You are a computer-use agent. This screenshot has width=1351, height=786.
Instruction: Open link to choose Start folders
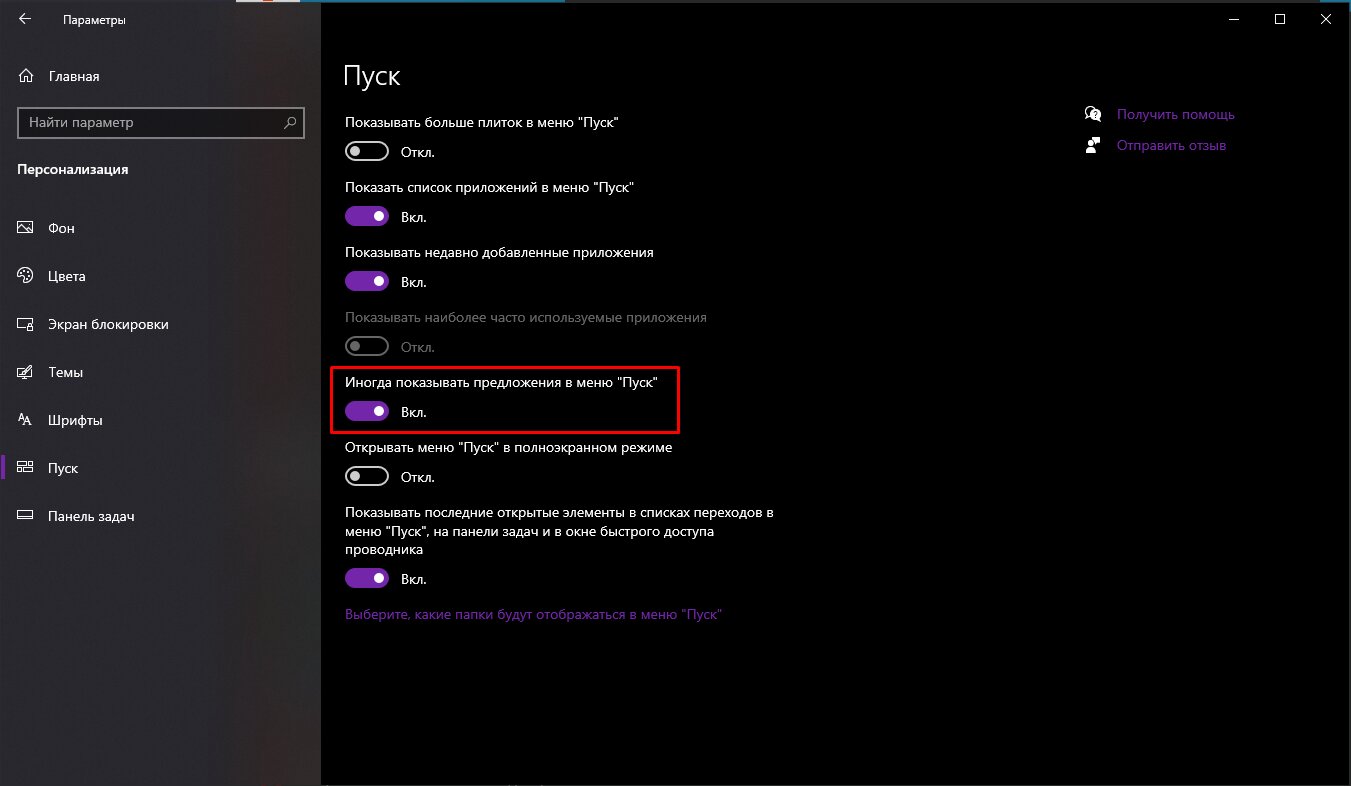coord(533,614)
